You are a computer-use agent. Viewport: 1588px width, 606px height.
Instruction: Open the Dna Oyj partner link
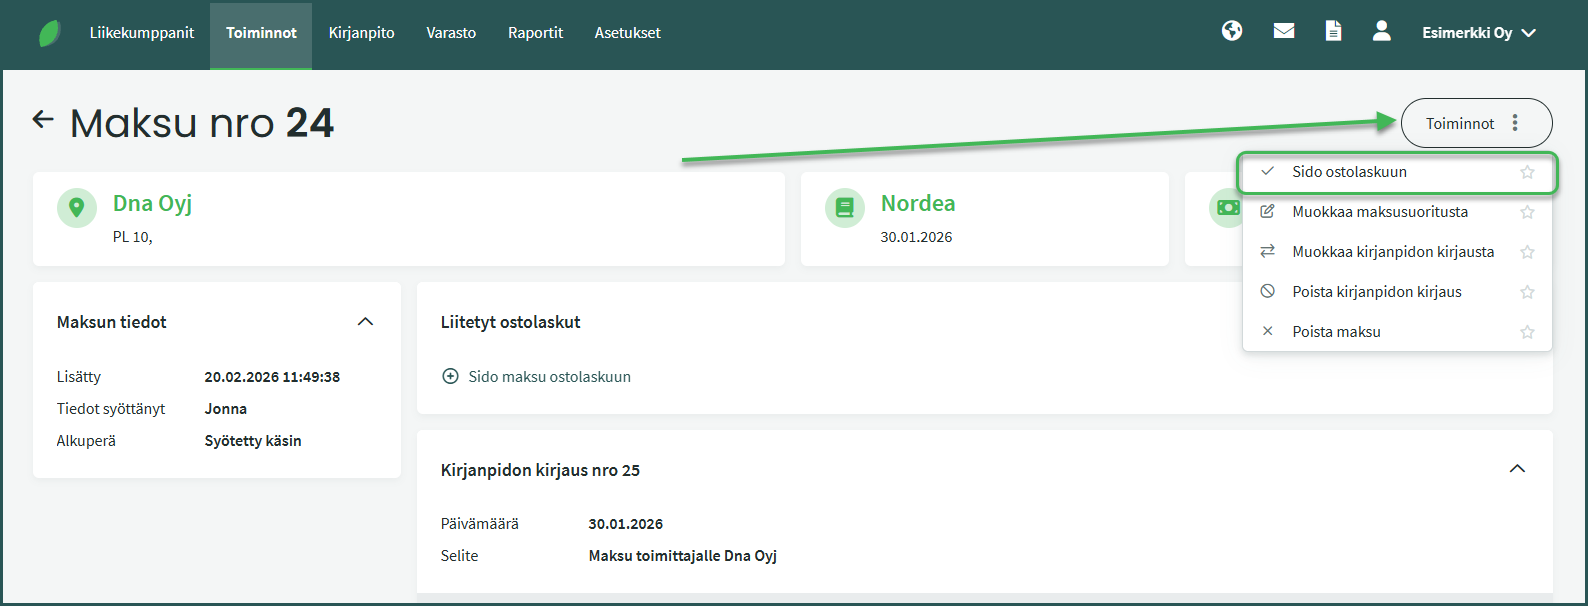[152, 203]
